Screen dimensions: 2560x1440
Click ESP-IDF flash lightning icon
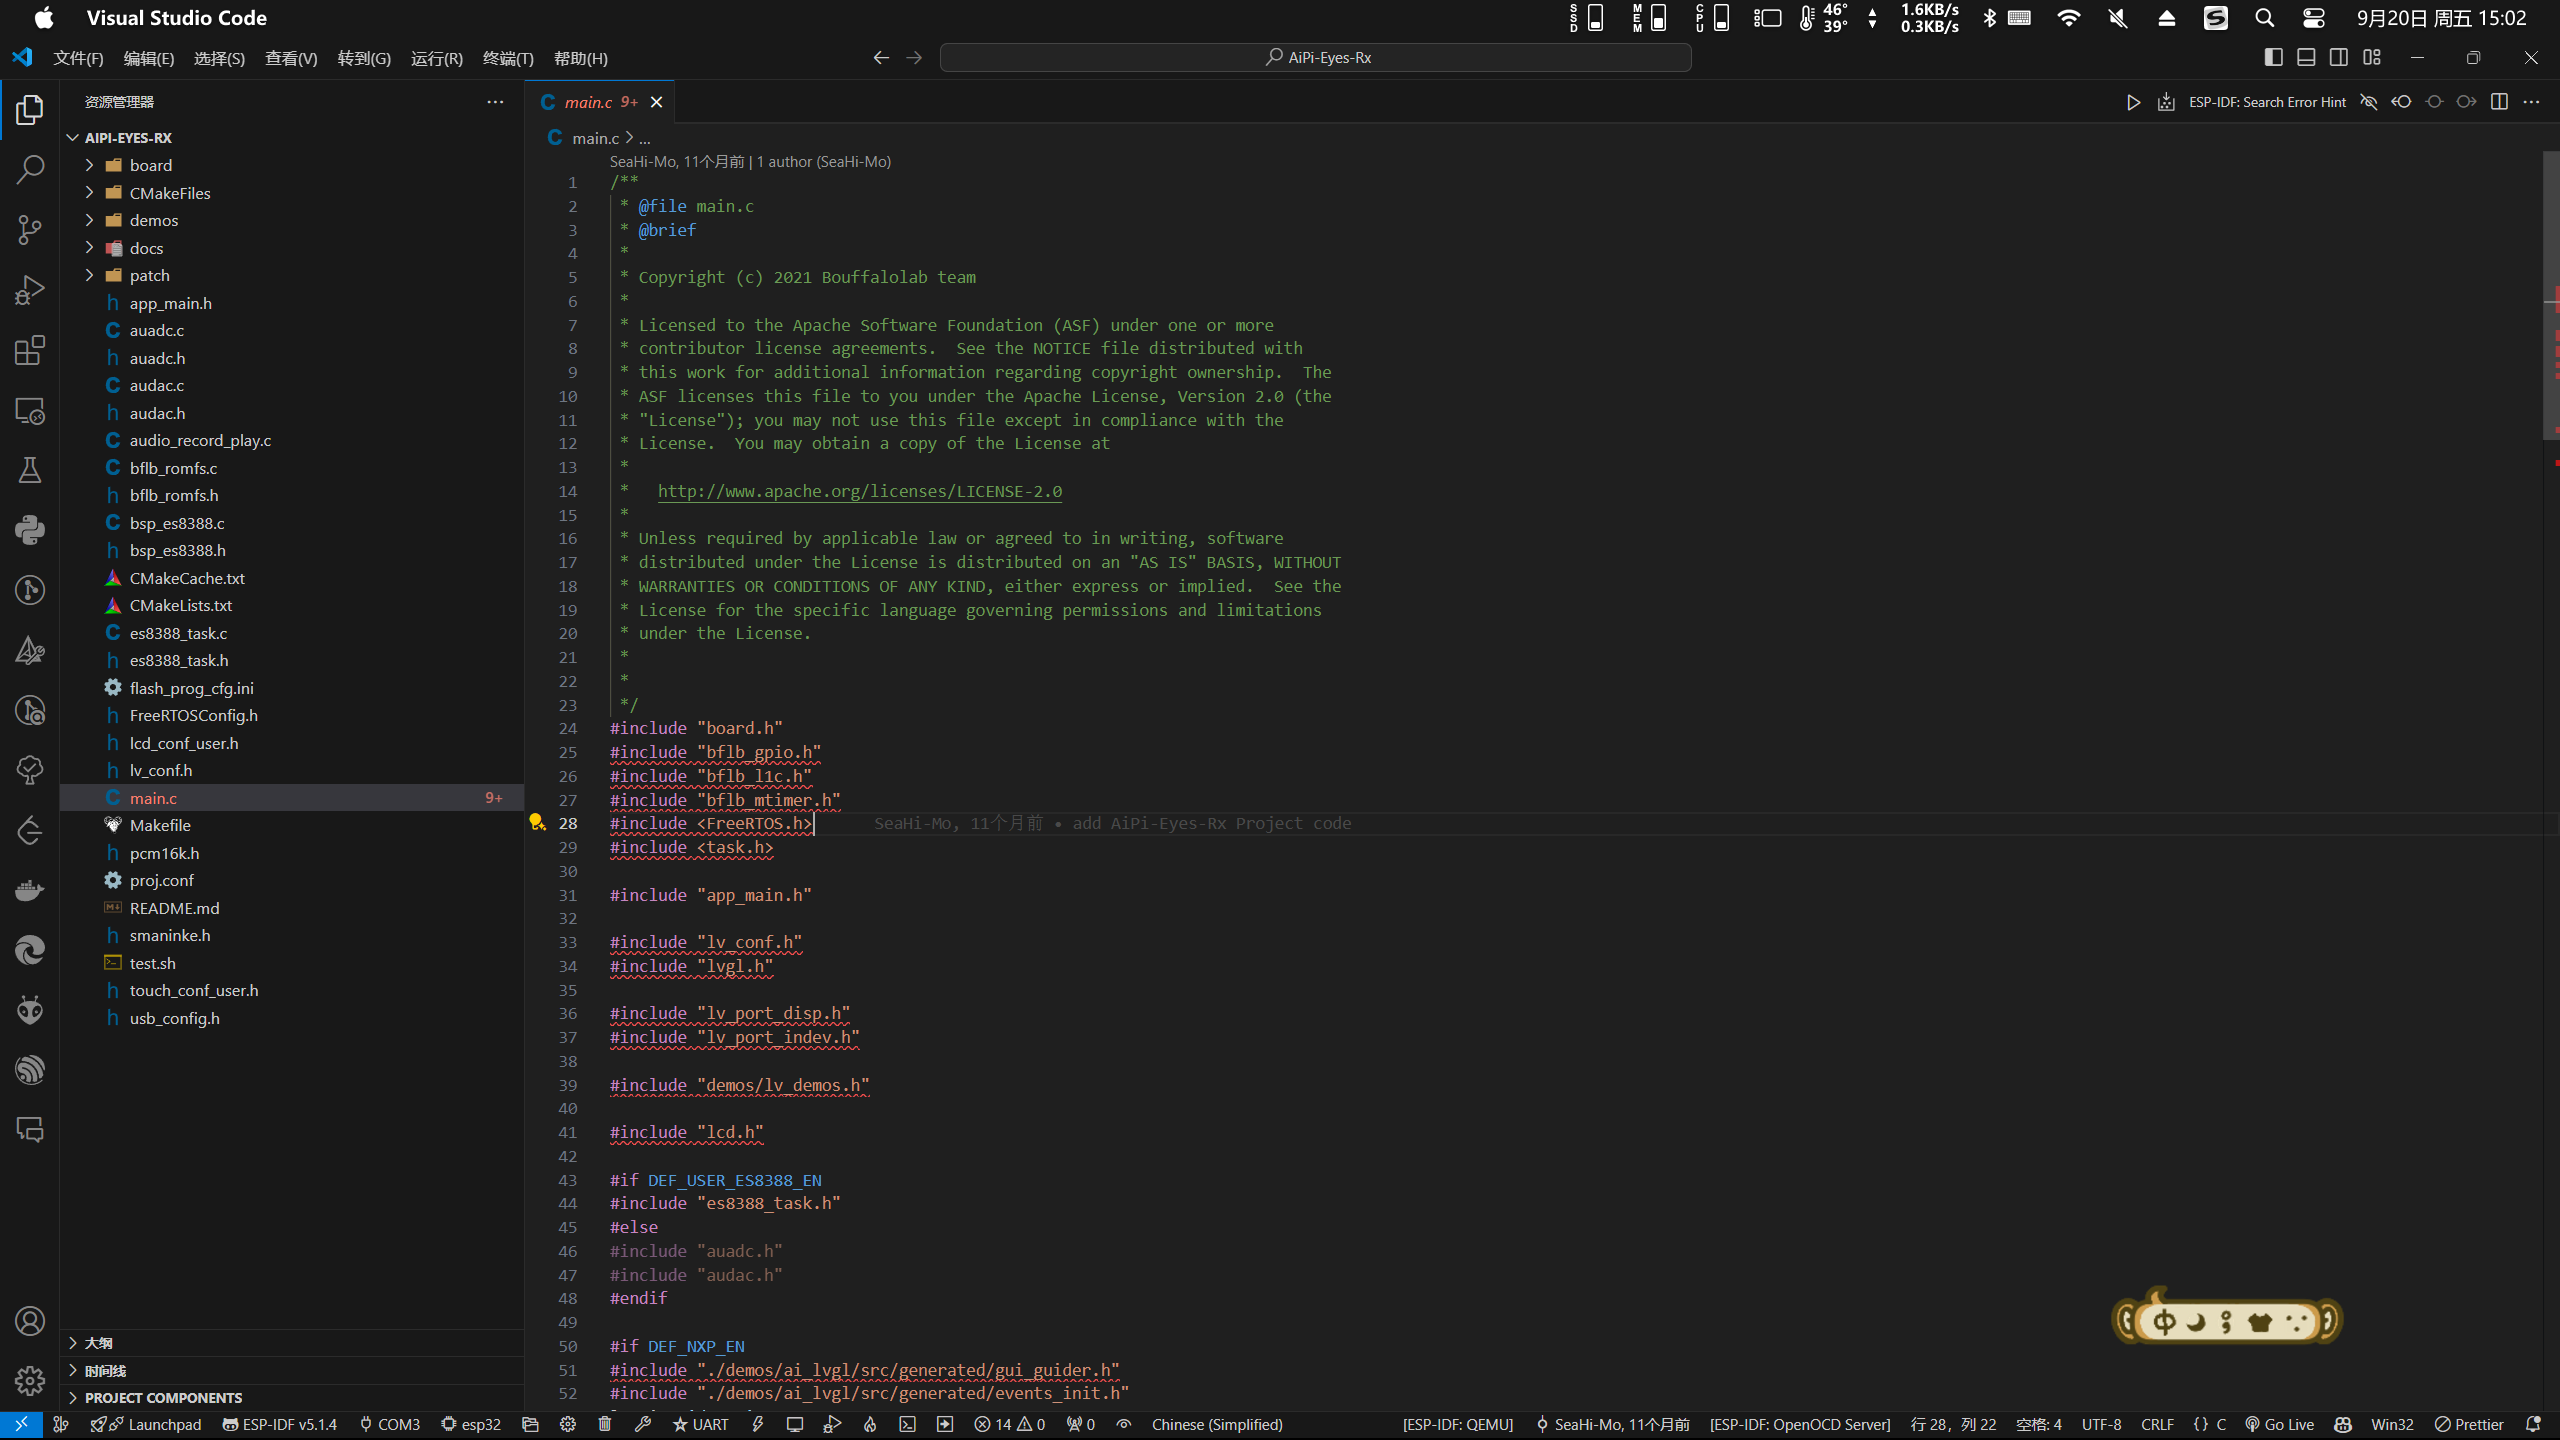(758, 1424)
